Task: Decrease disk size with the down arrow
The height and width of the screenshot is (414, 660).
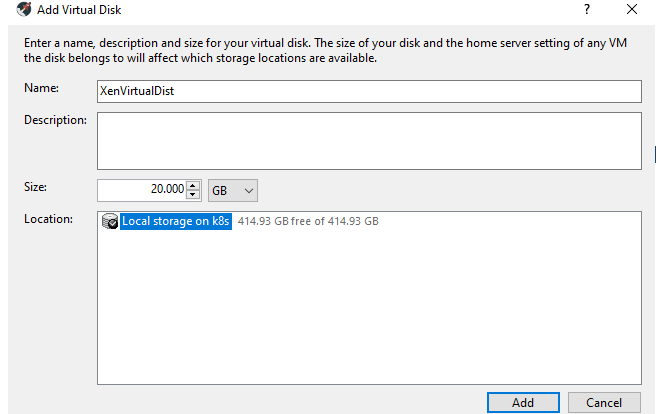Action: (x=193, y=194)
